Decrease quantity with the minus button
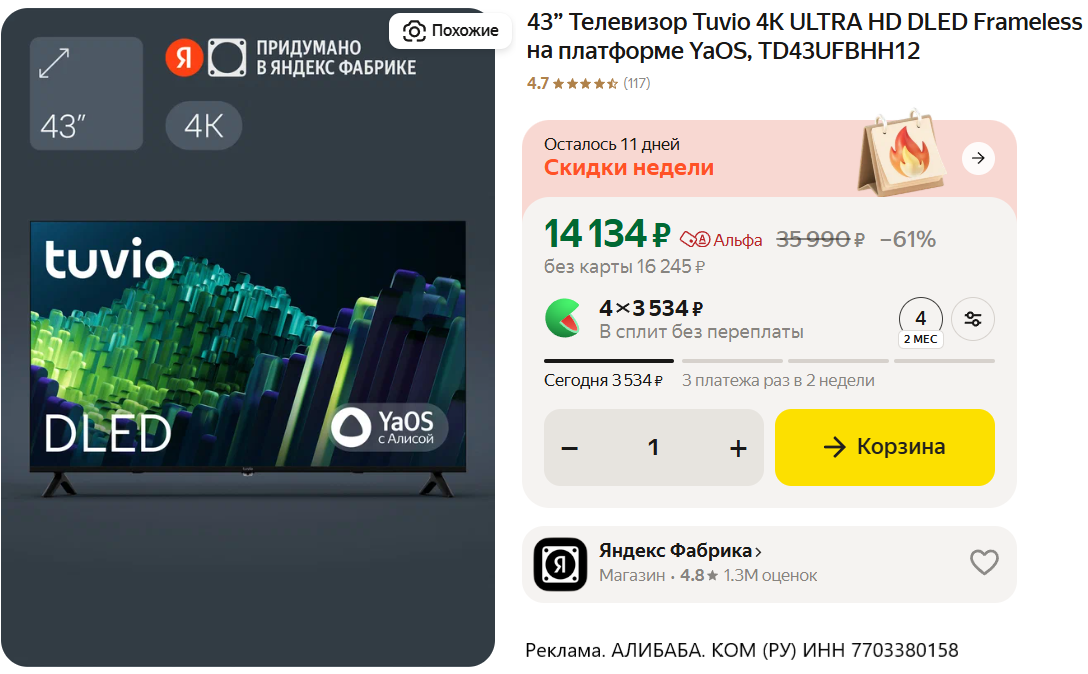The height and width of the screenshot is (674, 1088). pyautogui.click(x=570, y=448)
